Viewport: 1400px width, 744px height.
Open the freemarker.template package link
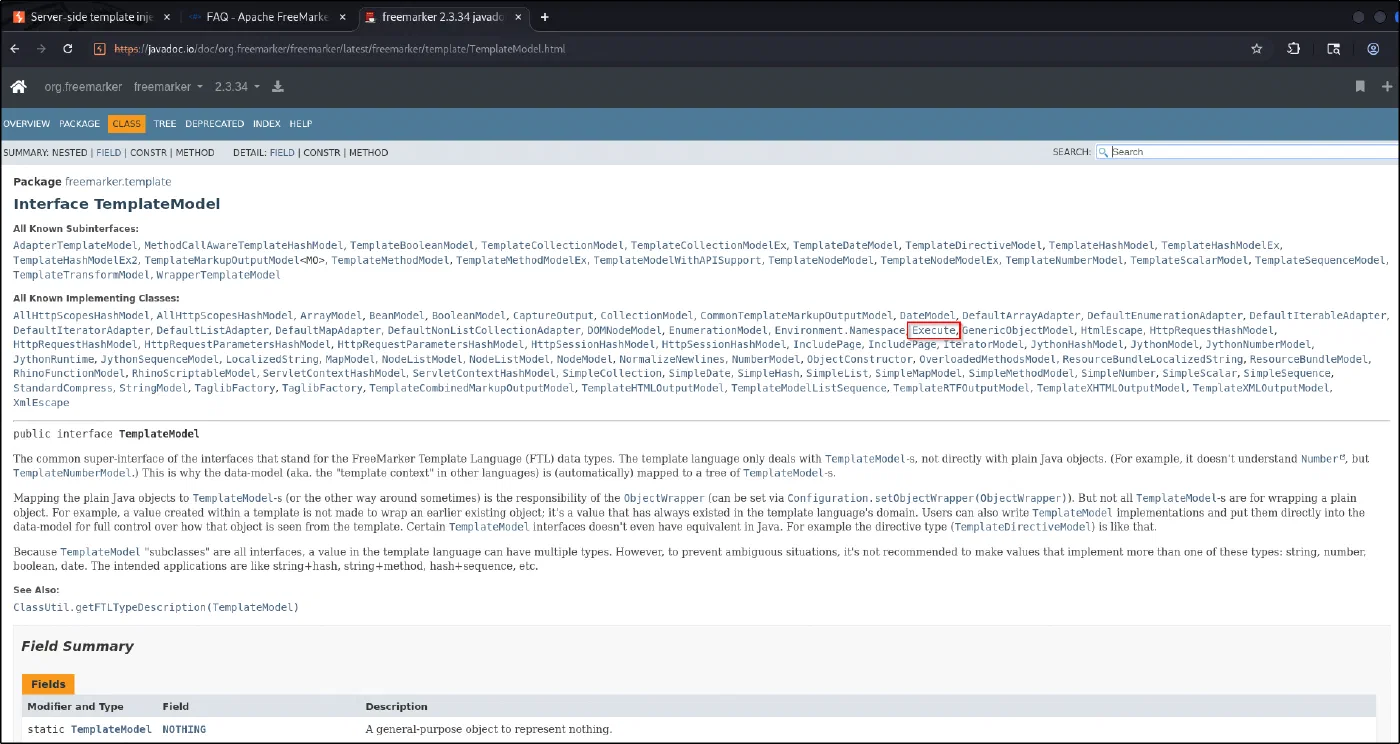point(118,182)
